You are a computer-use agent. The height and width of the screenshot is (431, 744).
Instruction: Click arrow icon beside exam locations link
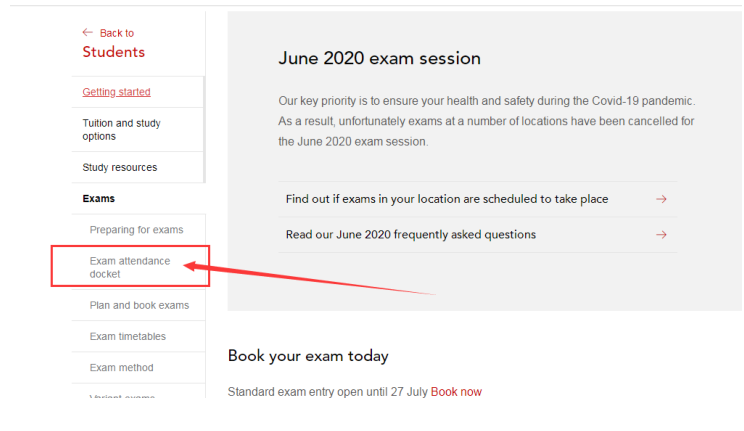(x=661, y=199)
